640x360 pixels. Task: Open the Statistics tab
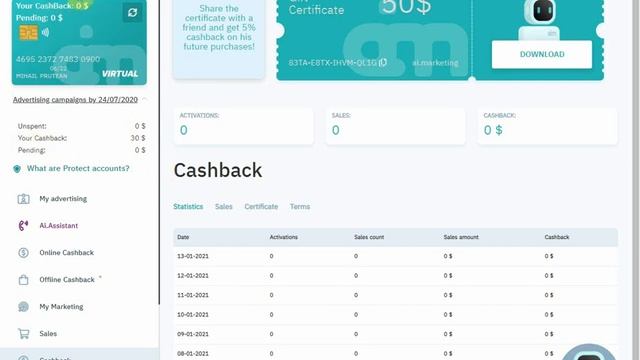(188, 207)
